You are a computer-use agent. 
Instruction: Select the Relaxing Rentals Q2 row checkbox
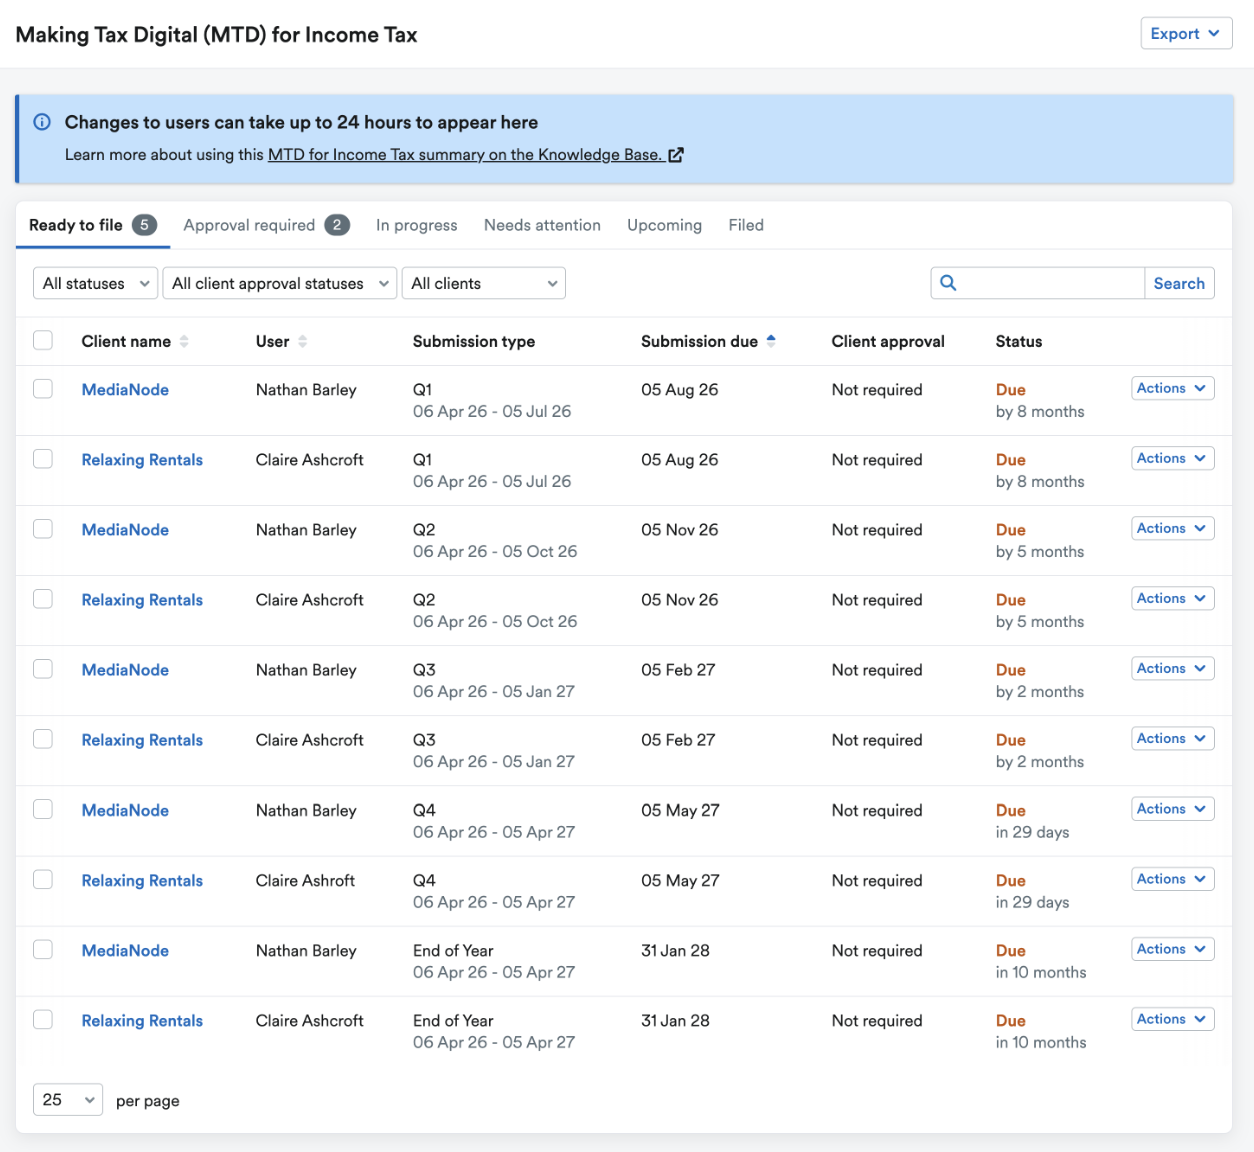(43, 598)
